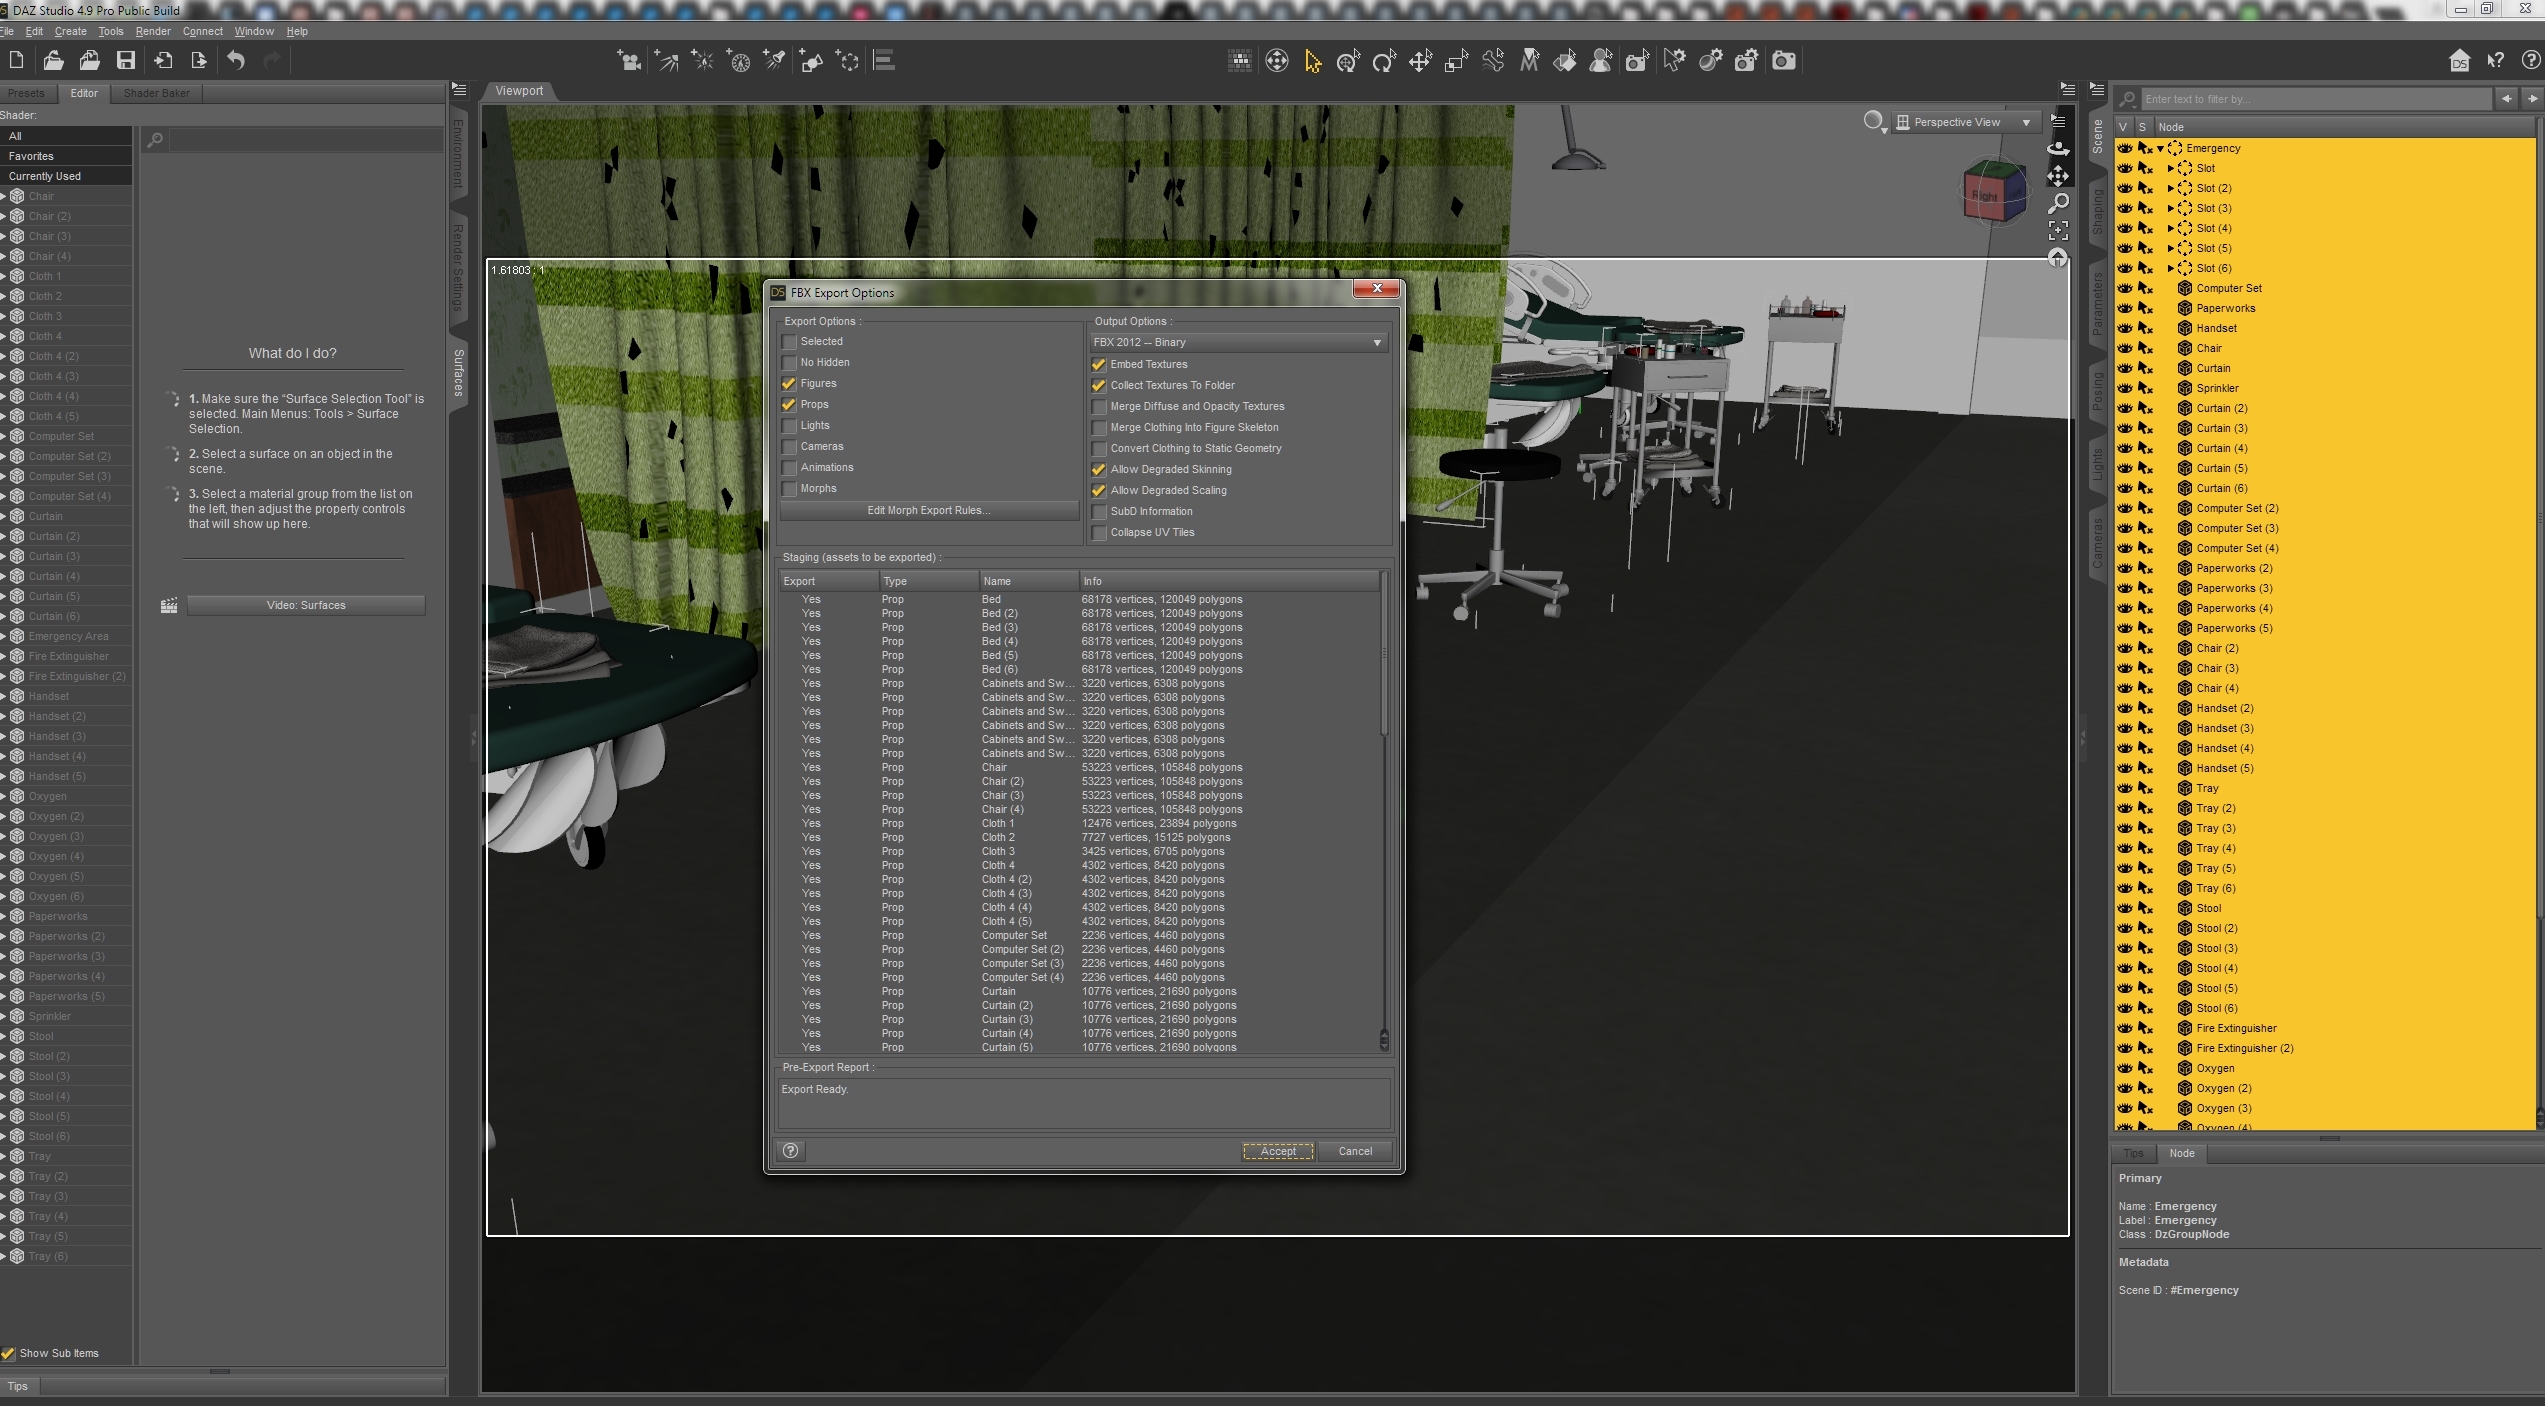The height and width of the screenshot is (1406, 2545).
Task: Click the scene filter text field
Action: point(2315,99)
